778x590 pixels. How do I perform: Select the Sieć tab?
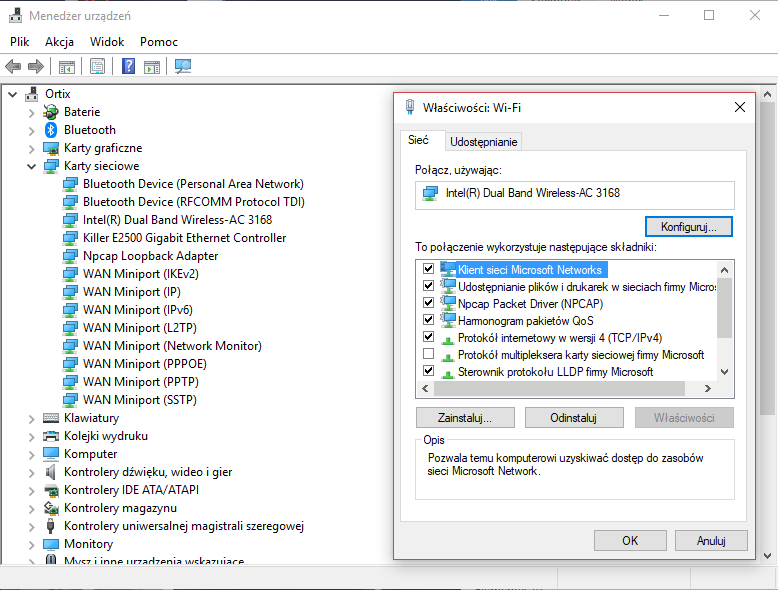coord(418,140)
